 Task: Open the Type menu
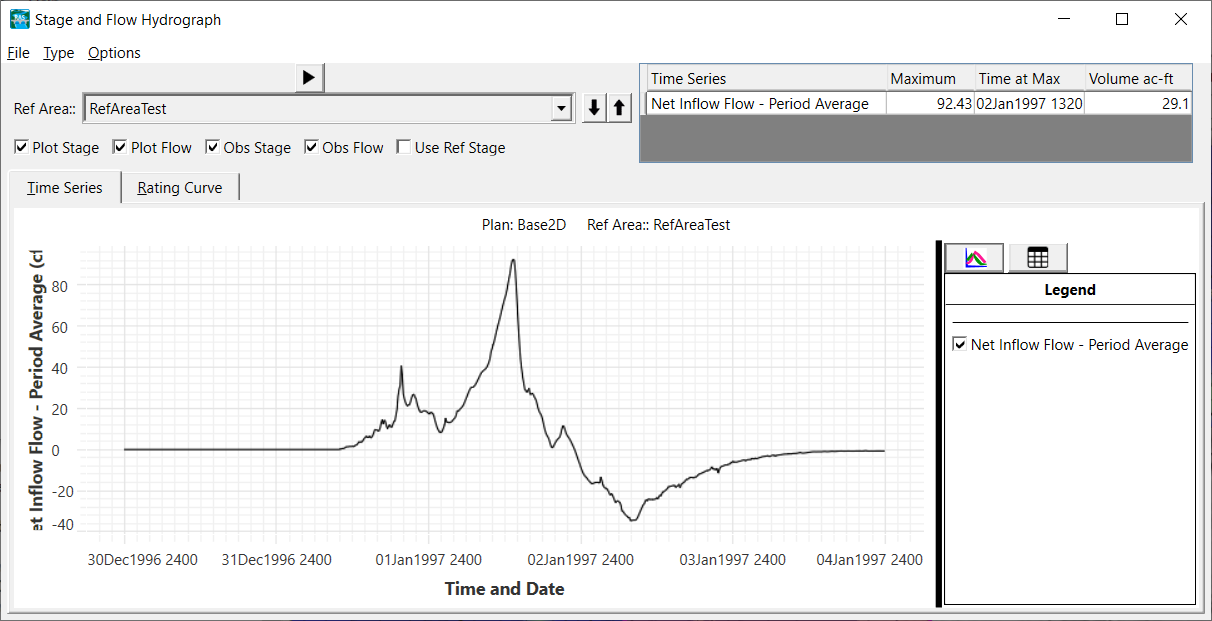tap(58, 53)
